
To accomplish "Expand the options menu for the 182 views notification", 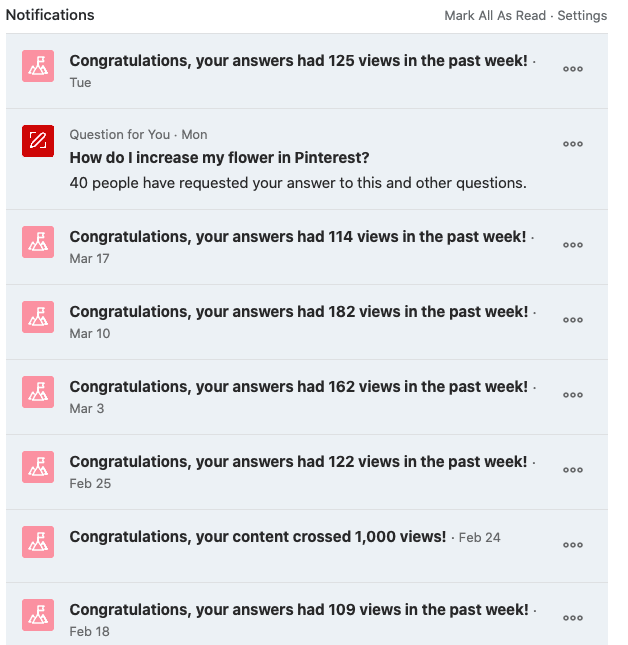I will coord(573,320).
